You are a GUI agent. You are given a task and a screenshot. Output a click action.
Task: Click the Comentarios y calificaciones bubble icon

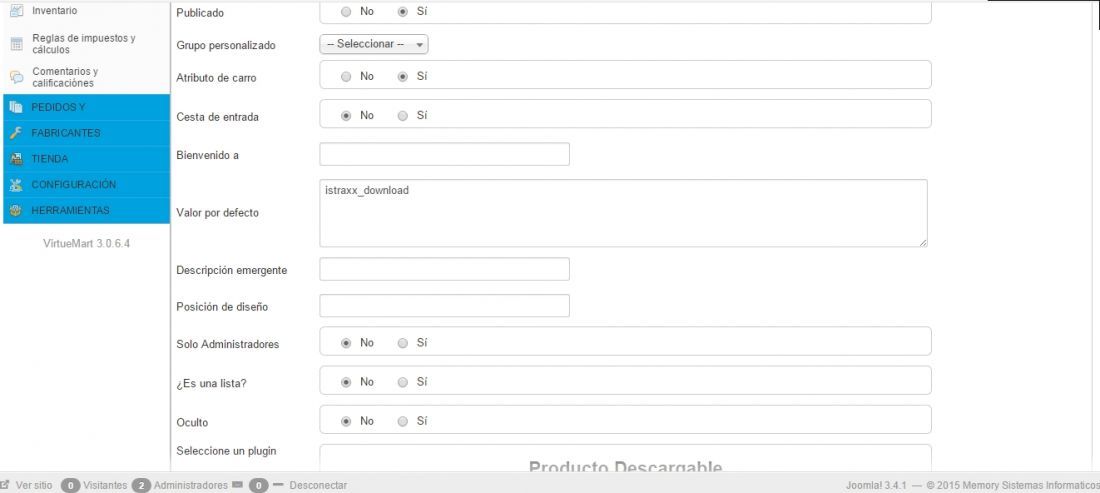pos(17,77)
